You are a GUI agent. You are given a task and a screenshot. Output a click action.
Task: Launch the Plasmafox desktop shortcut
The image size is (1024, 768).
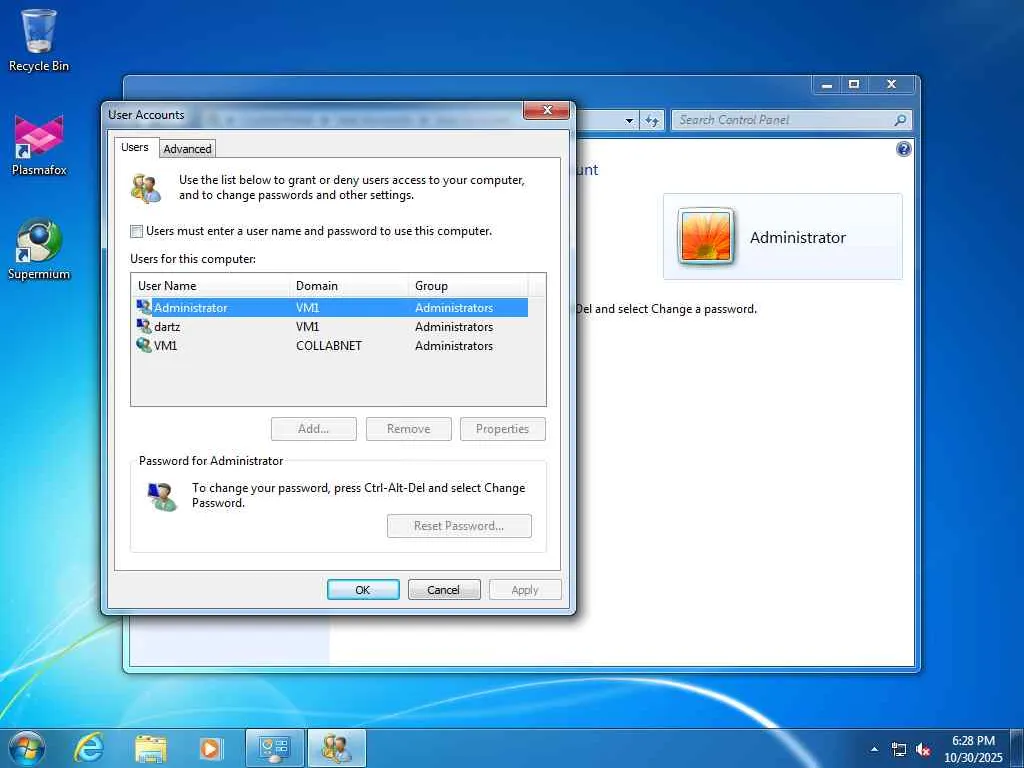click(39, 145)
